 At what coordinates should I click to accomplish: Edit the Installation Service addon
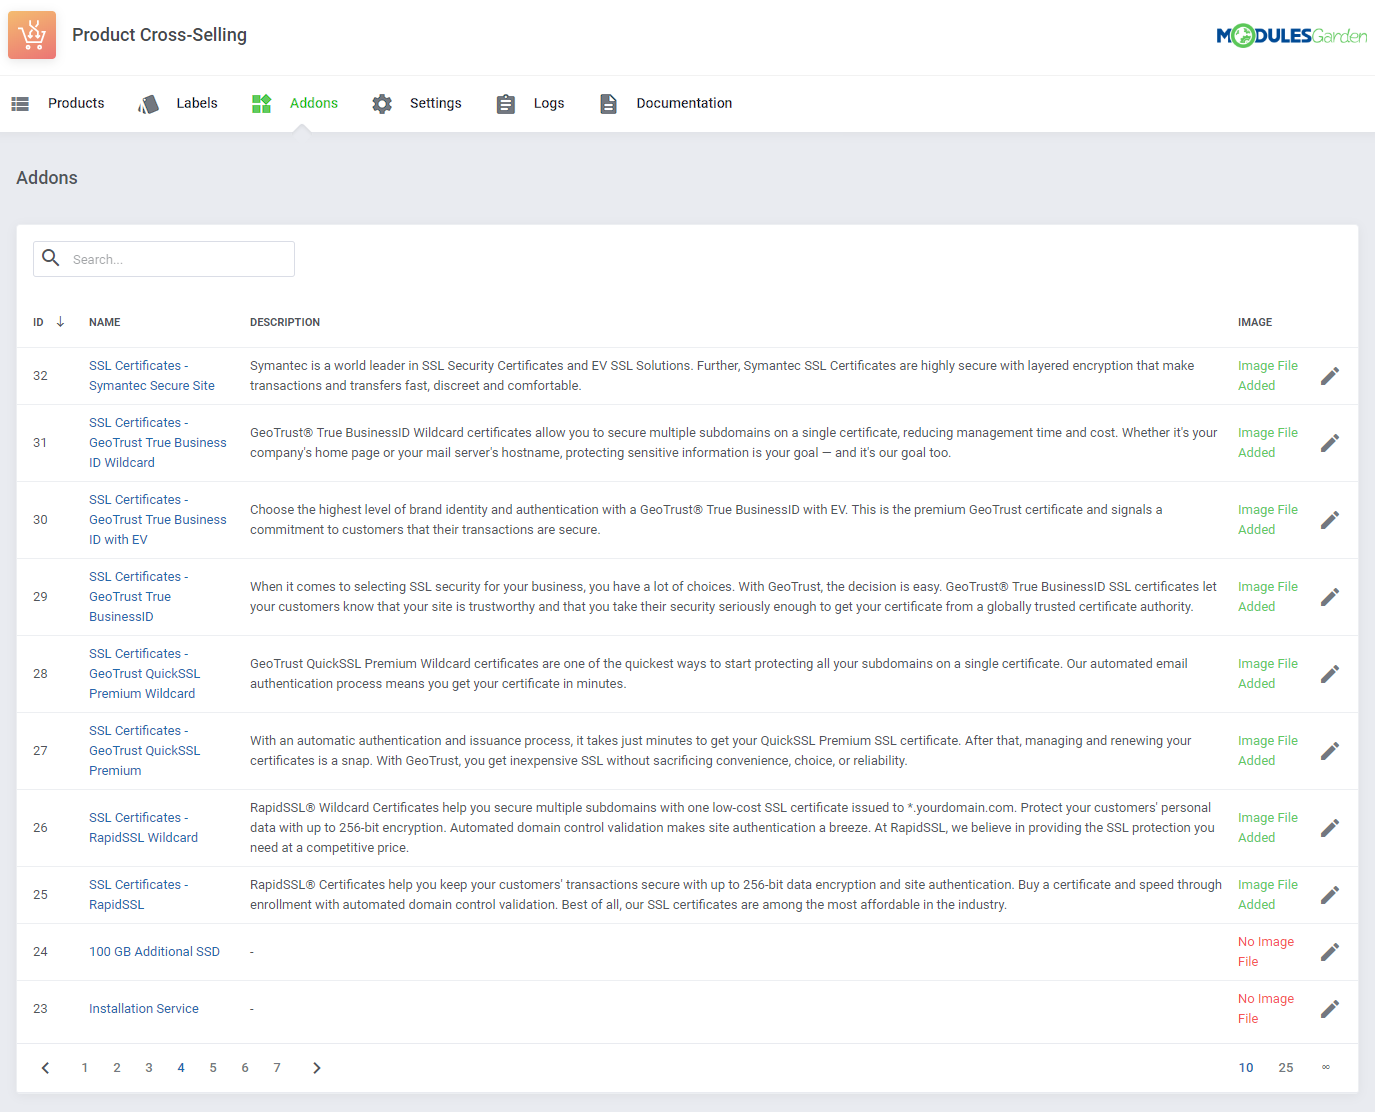click(x=1330, y=1009)
